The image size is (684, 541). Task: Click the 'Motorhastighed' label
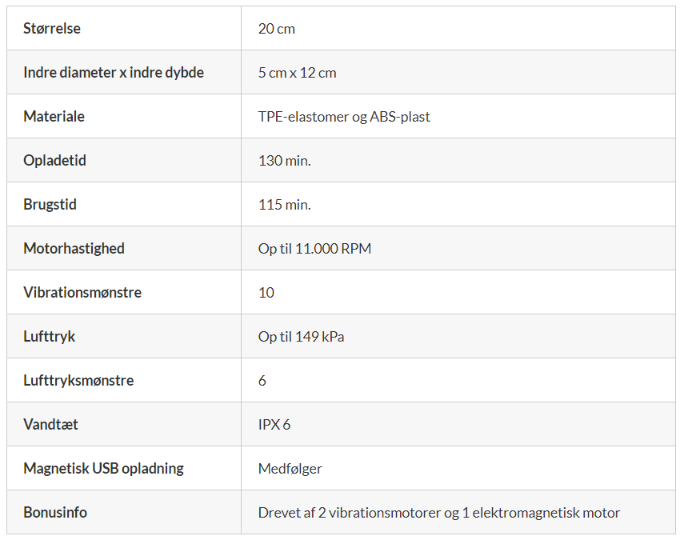[x=74, y=249]
